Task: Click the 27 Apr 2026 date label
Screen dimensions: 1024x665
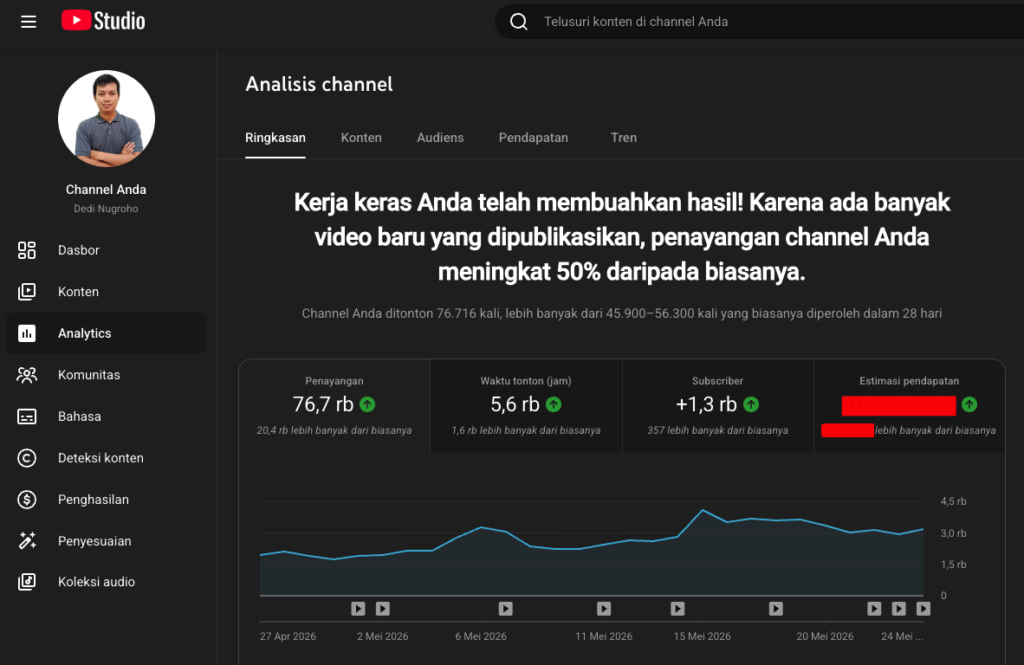Action: pos(288,636)
